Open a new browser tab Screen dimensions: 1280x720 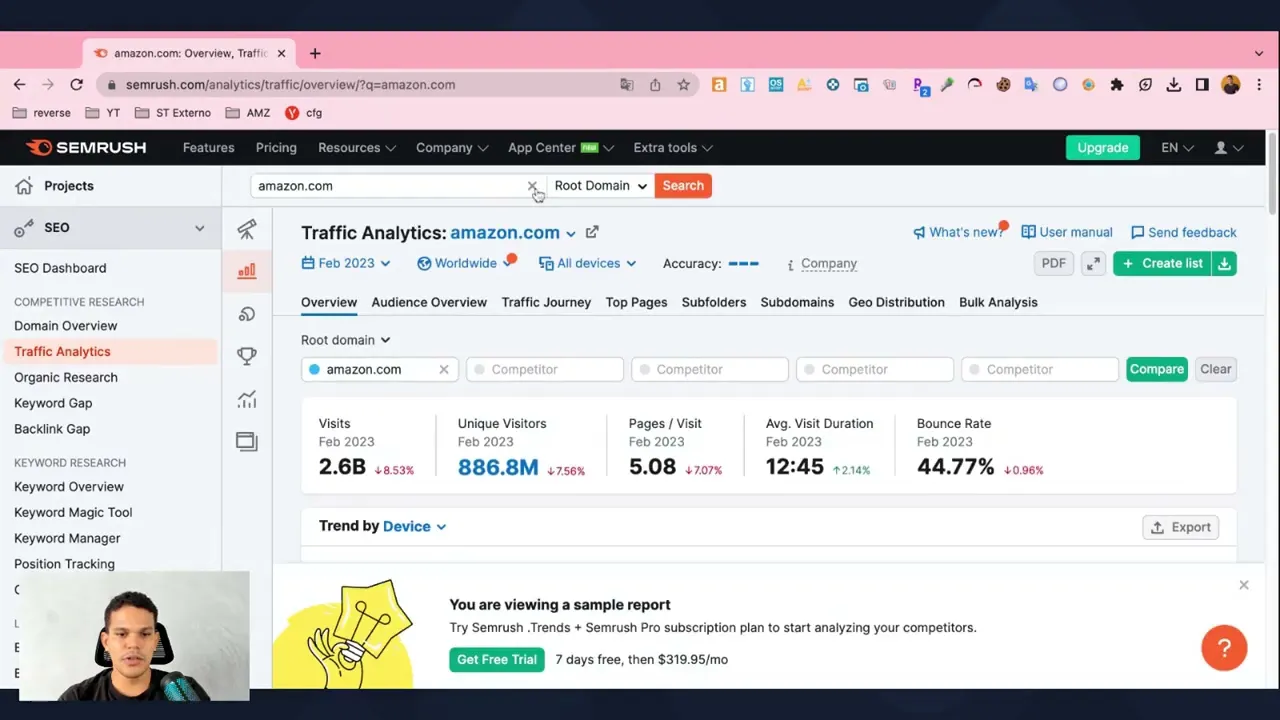315,53
